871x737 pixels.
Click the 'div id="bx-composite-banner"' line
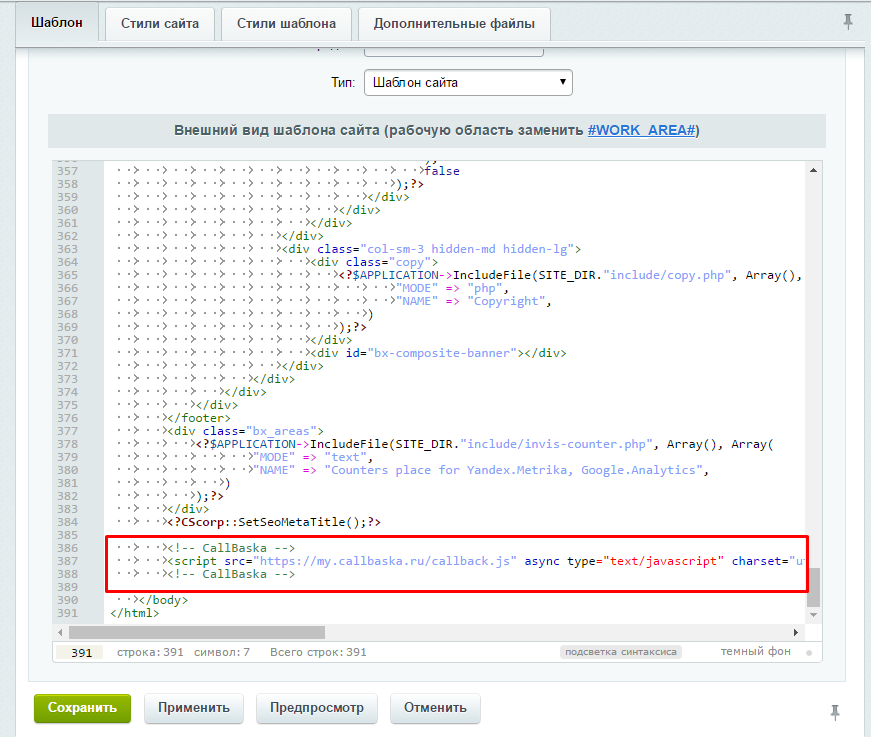point(438,353)
